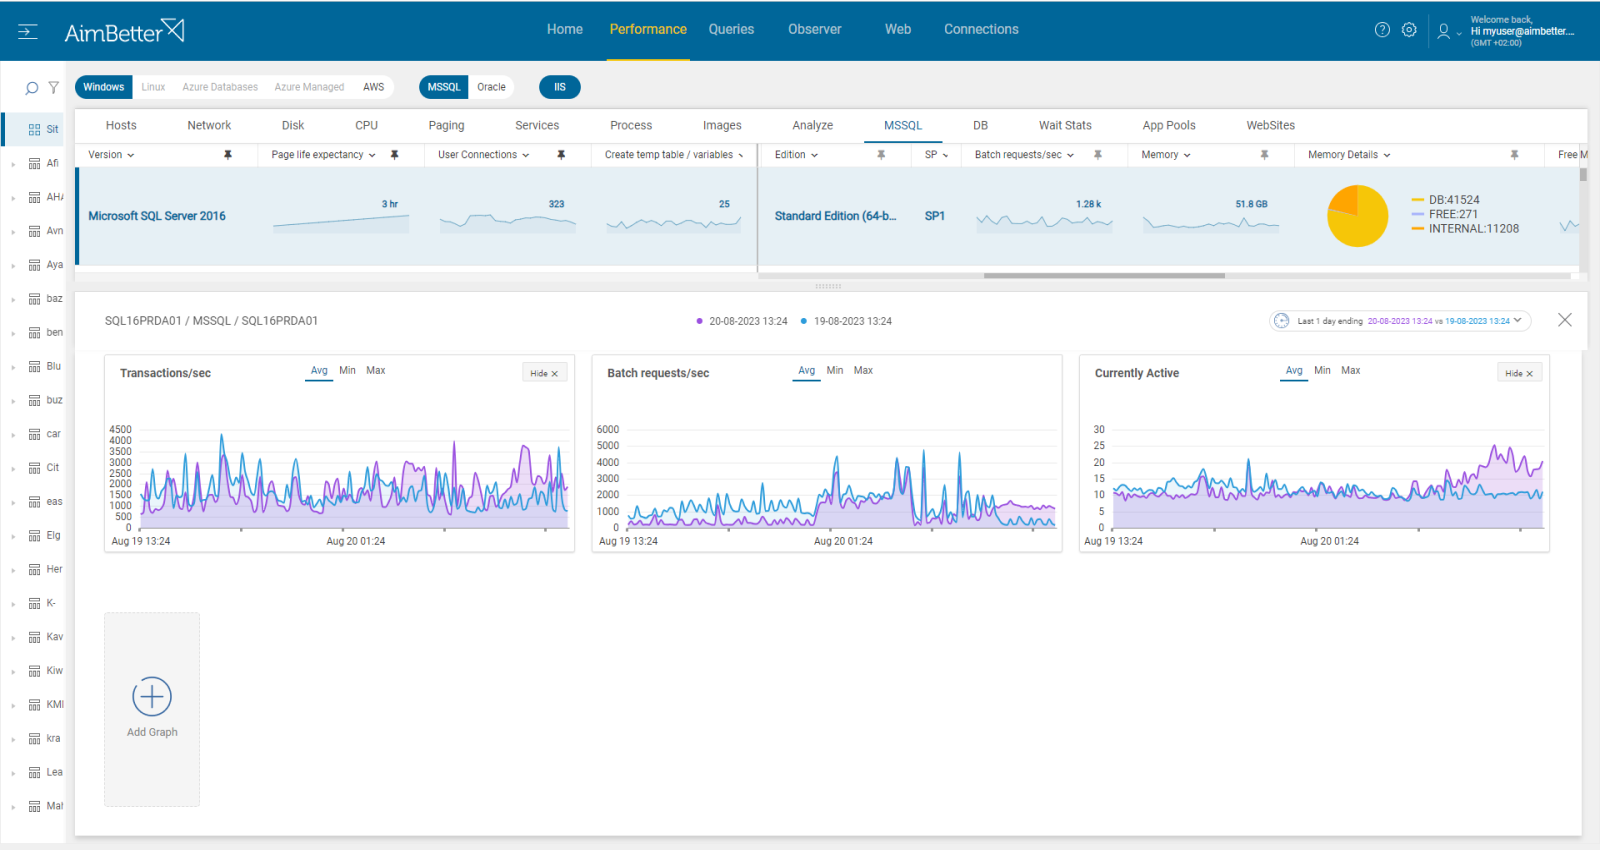Hide the Transactions/sec graph
Viewport: 1600px width, 850px height.
pyautogui.click(x=545, y=373)
